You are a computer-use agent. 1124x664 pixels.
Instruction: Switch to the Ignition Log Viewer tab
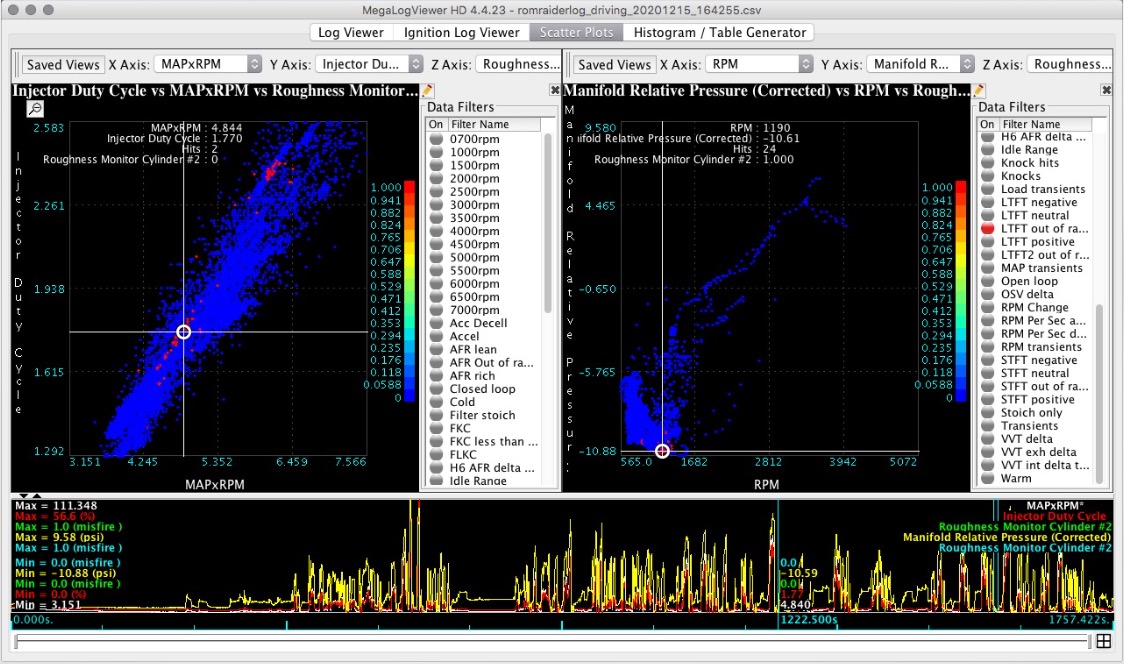(x=461, y=32)
